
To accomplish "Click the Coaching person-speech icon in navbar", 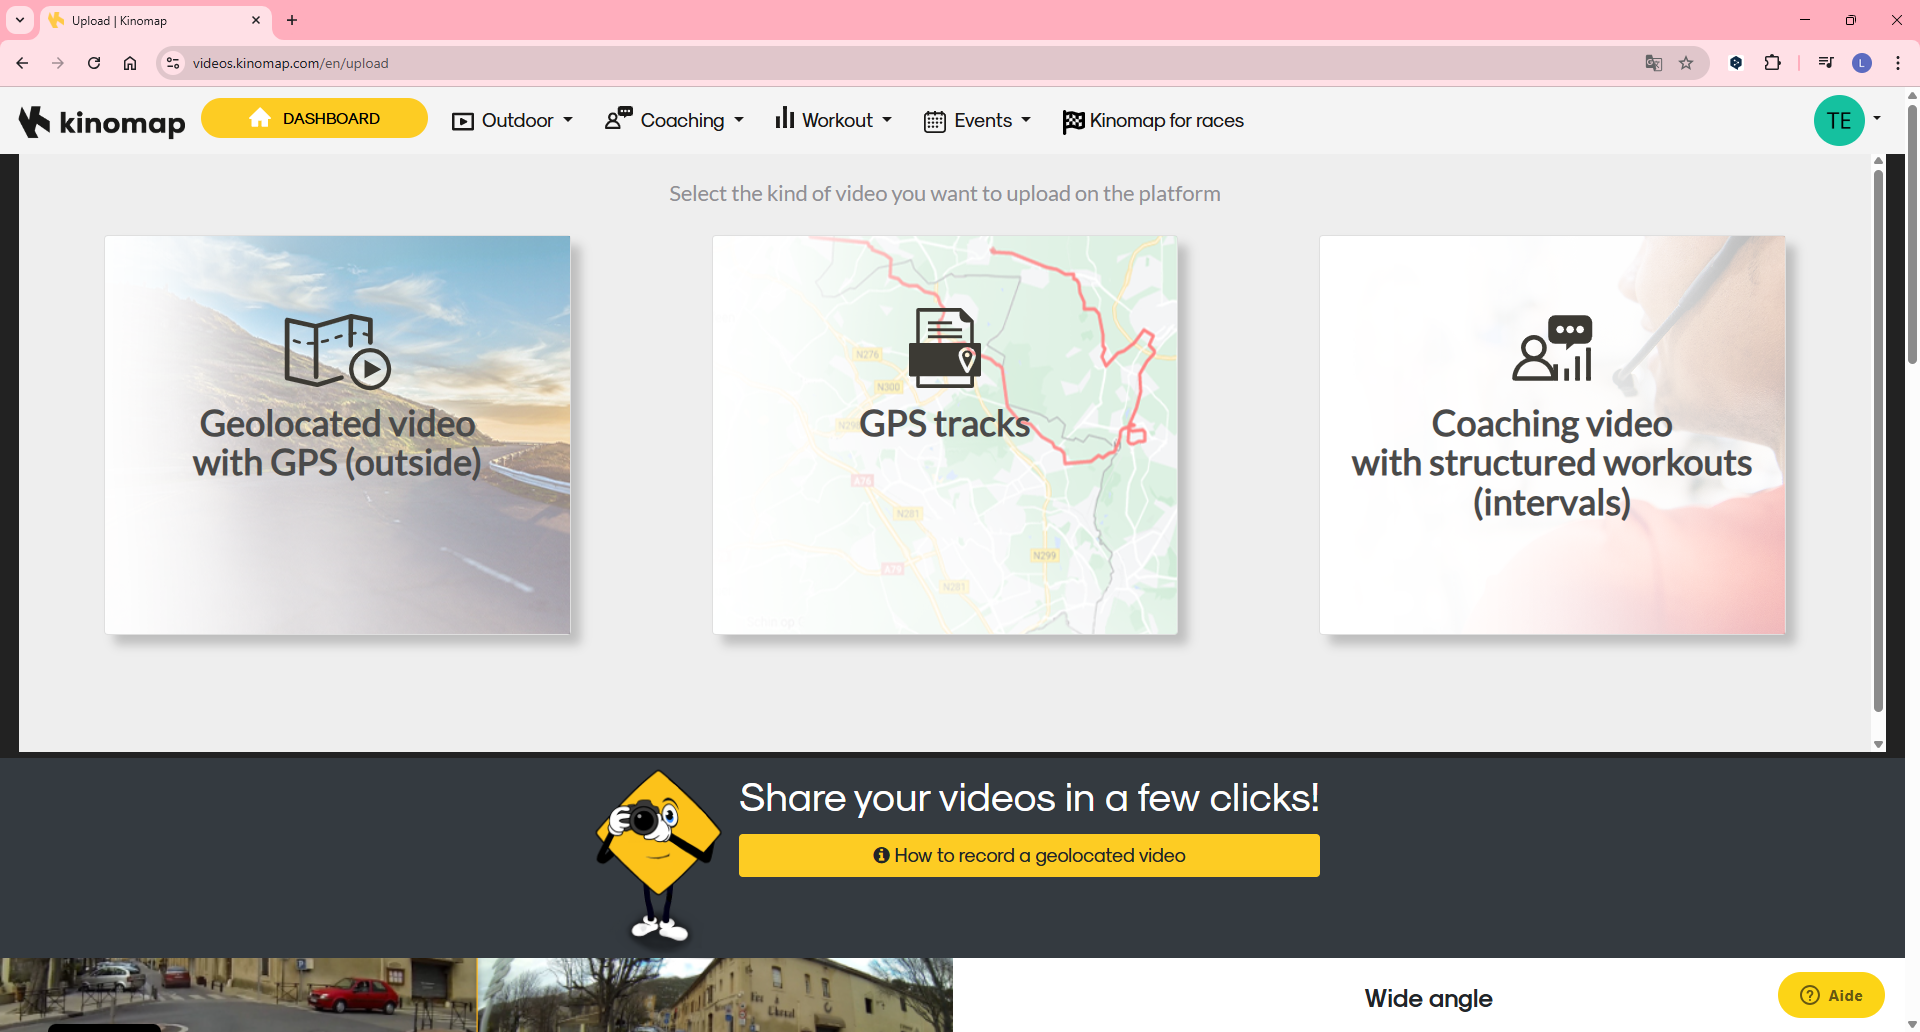I will pos(618,118).
